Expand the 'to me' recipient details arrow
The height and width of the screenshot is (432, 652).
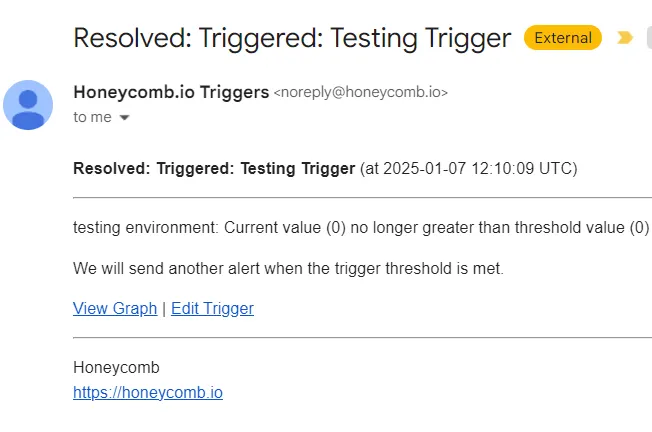point(125,117)
